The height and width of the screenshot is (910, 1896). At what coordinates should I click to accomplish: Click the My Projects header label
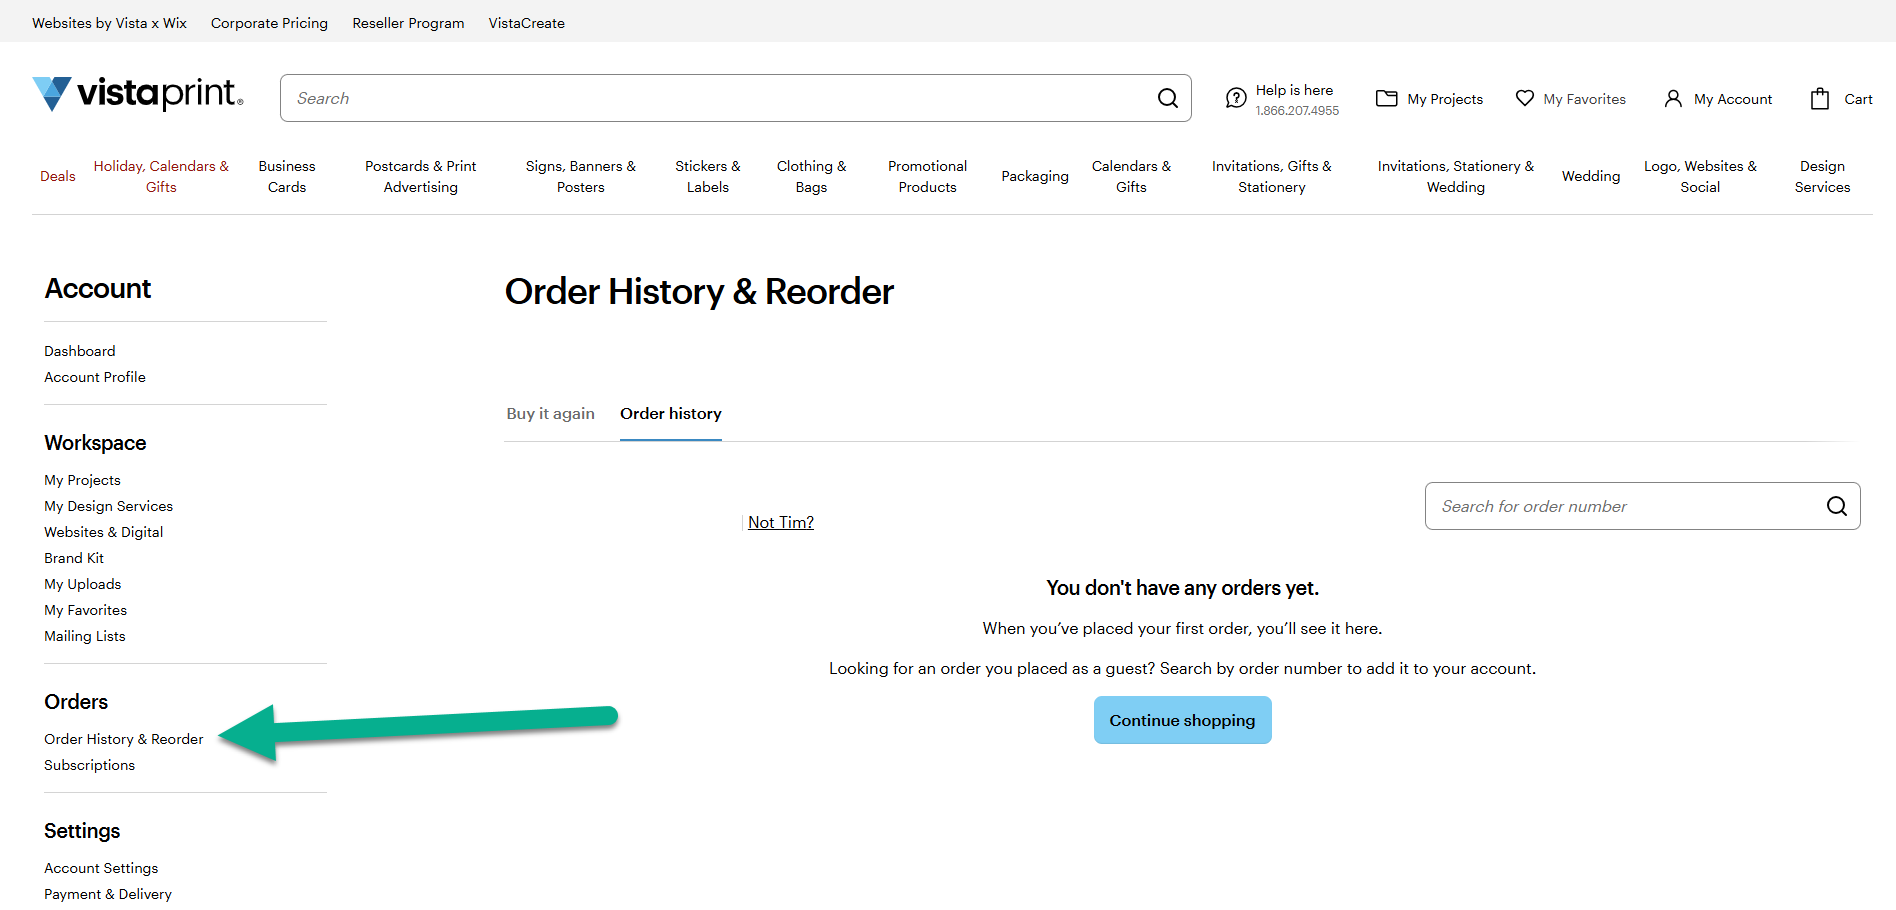[x=1445, y=99]
